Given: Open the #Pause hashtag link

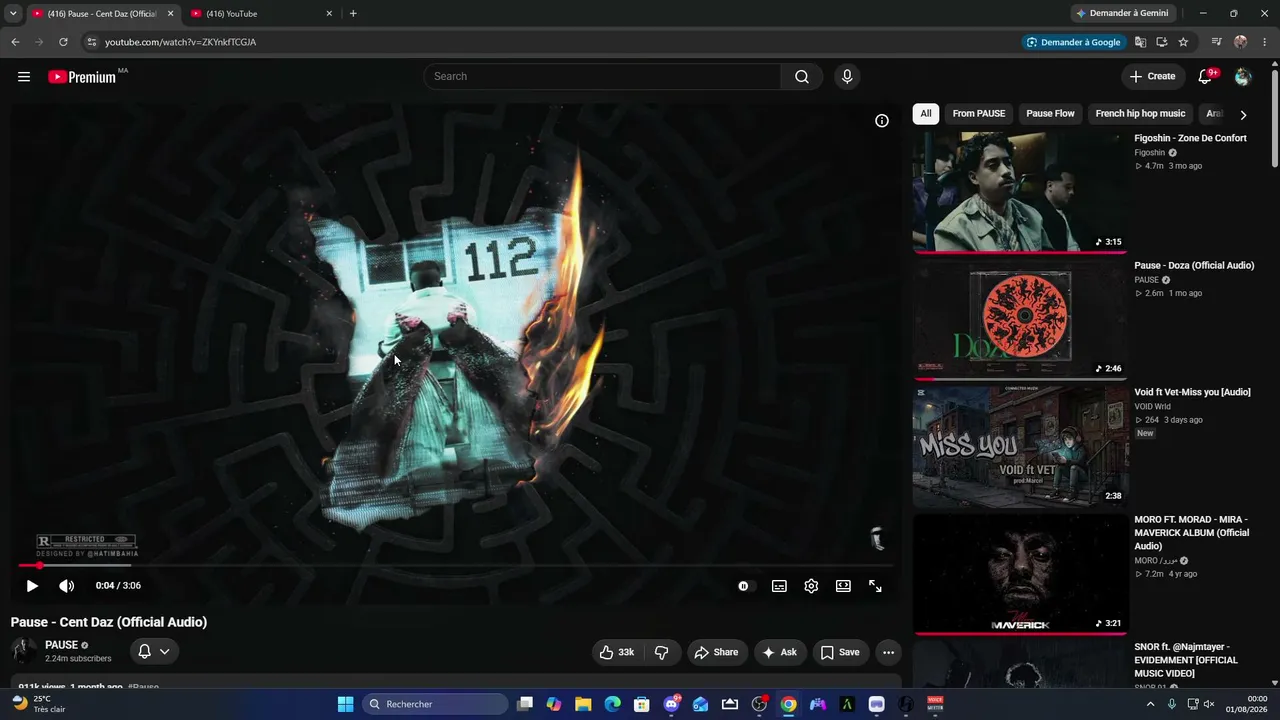Looking at the screenshot, I should [143, 687].
